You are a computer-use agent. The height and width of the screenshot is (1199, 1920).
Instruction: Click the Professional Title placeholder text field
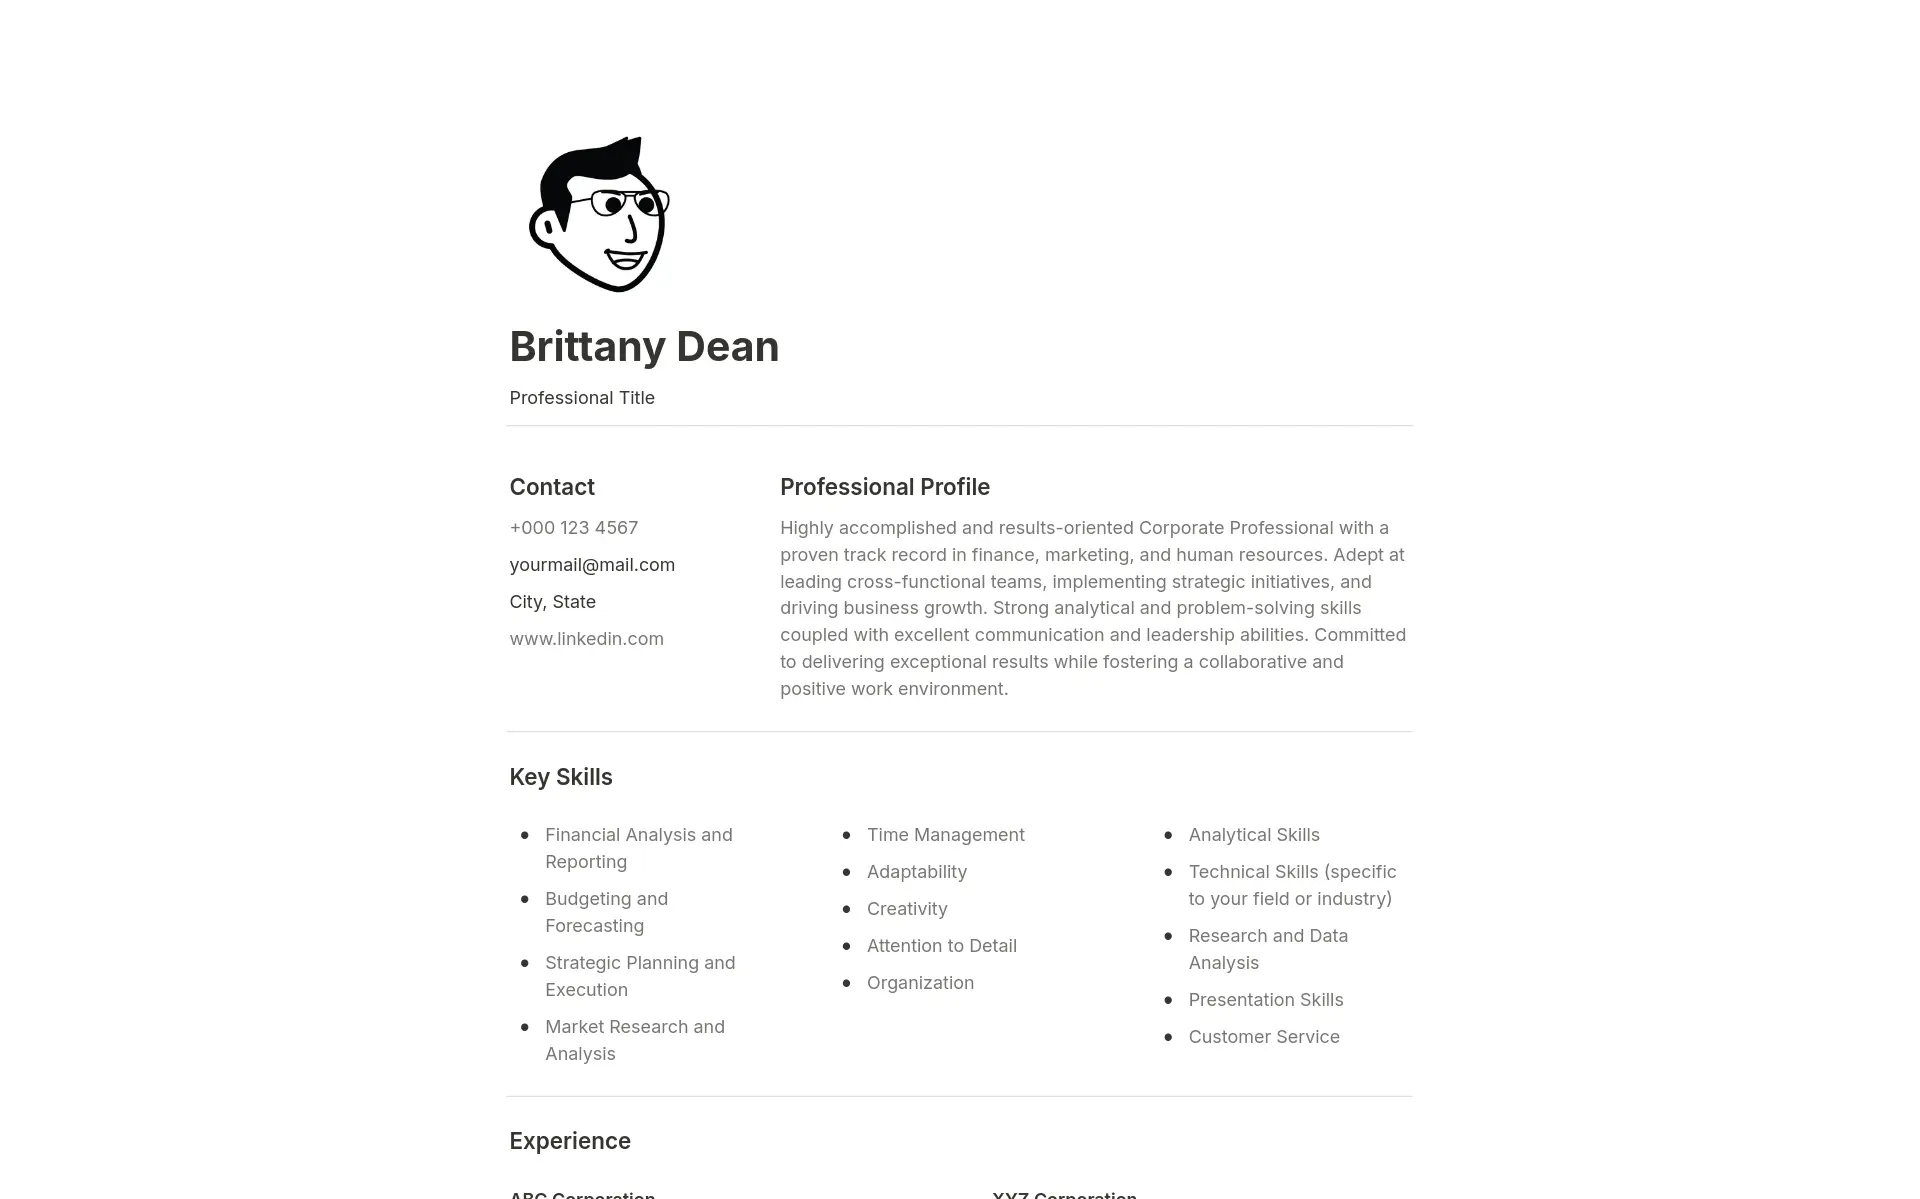pos(582,396)
